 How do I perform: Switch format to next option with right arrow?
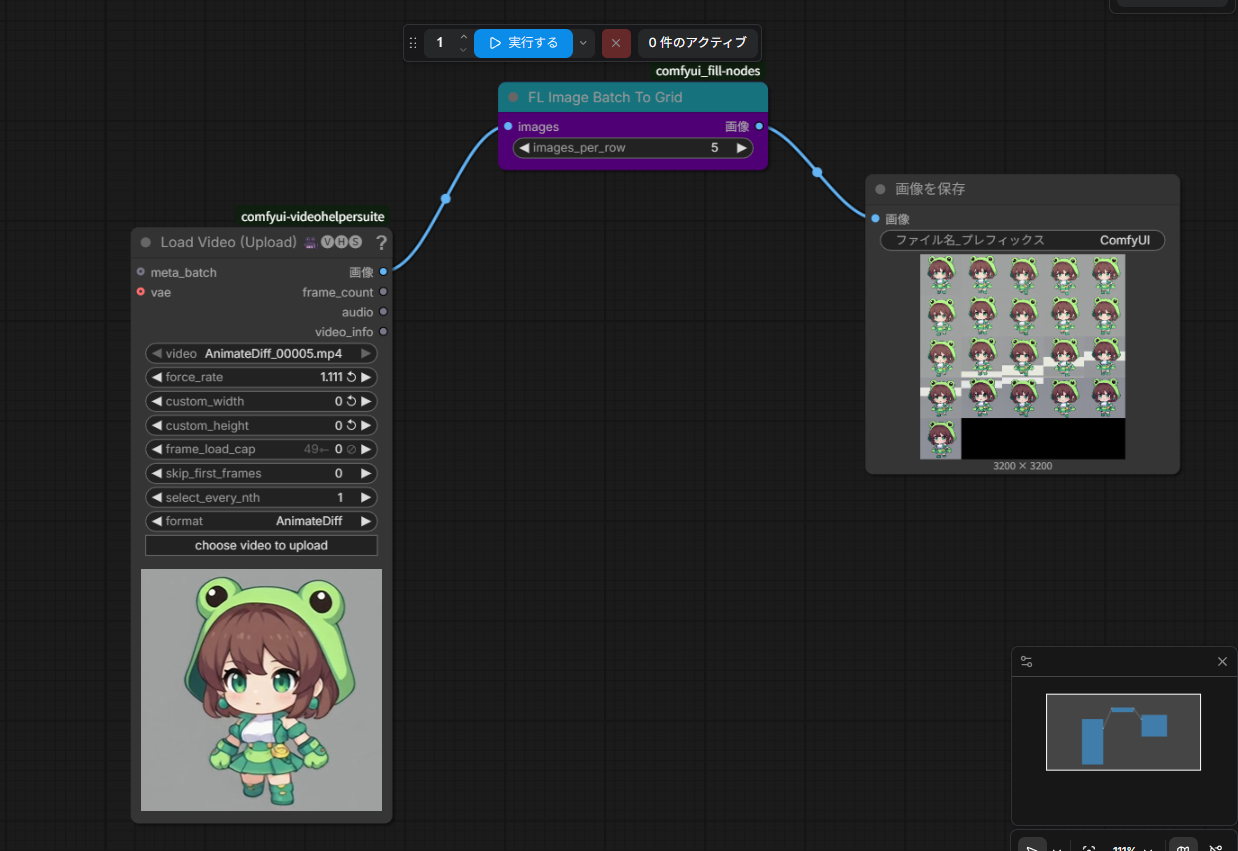tap(366, 521)
